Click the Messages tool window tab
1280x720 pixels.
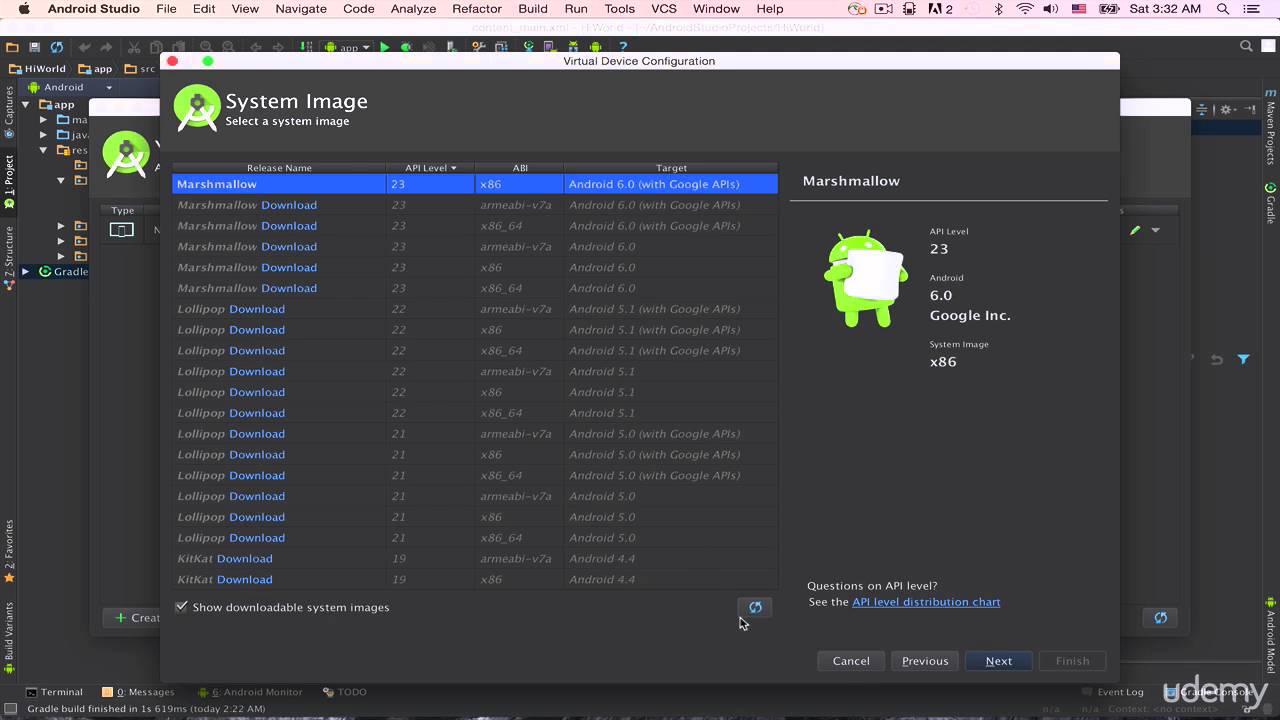[x=138, y=692]
